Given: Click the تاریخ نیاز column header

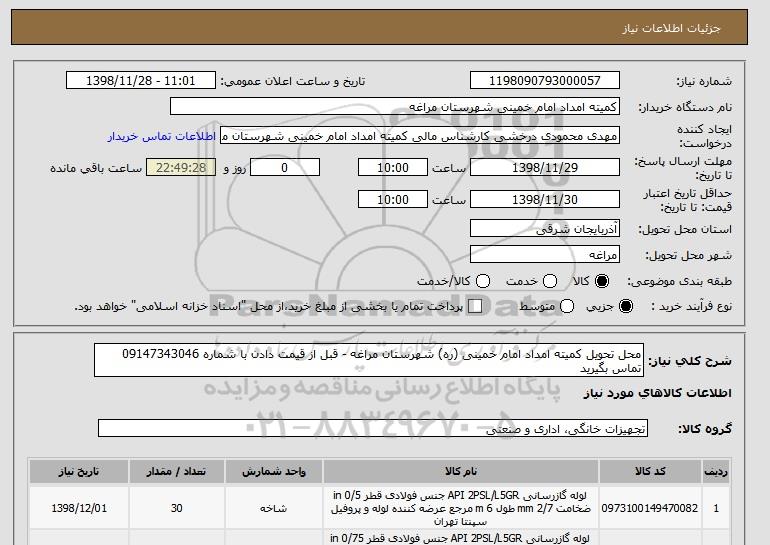Looking at the screenshot, I should tap(79, 471).
